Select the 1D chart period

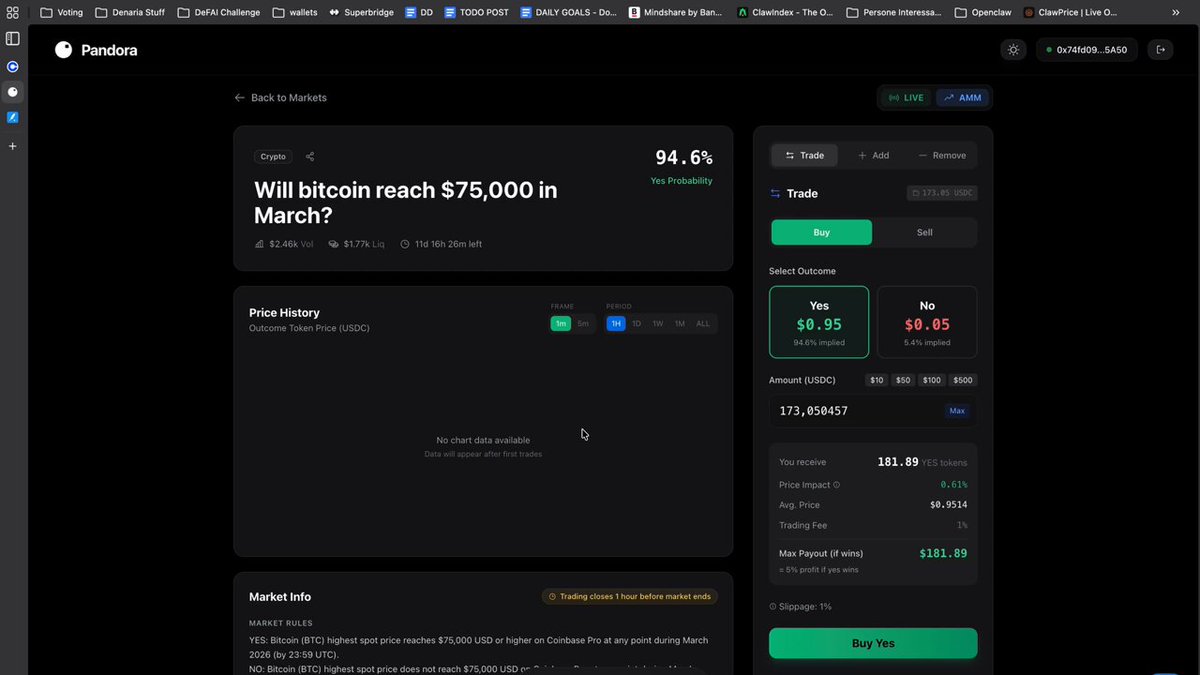click(637, 323)
